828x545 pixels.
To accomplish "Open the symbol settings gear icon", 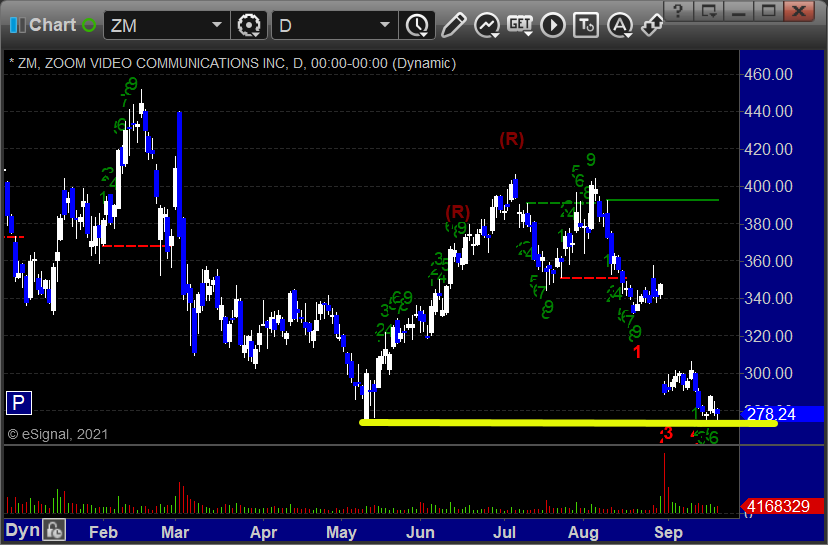I will [x=249, y=25].
